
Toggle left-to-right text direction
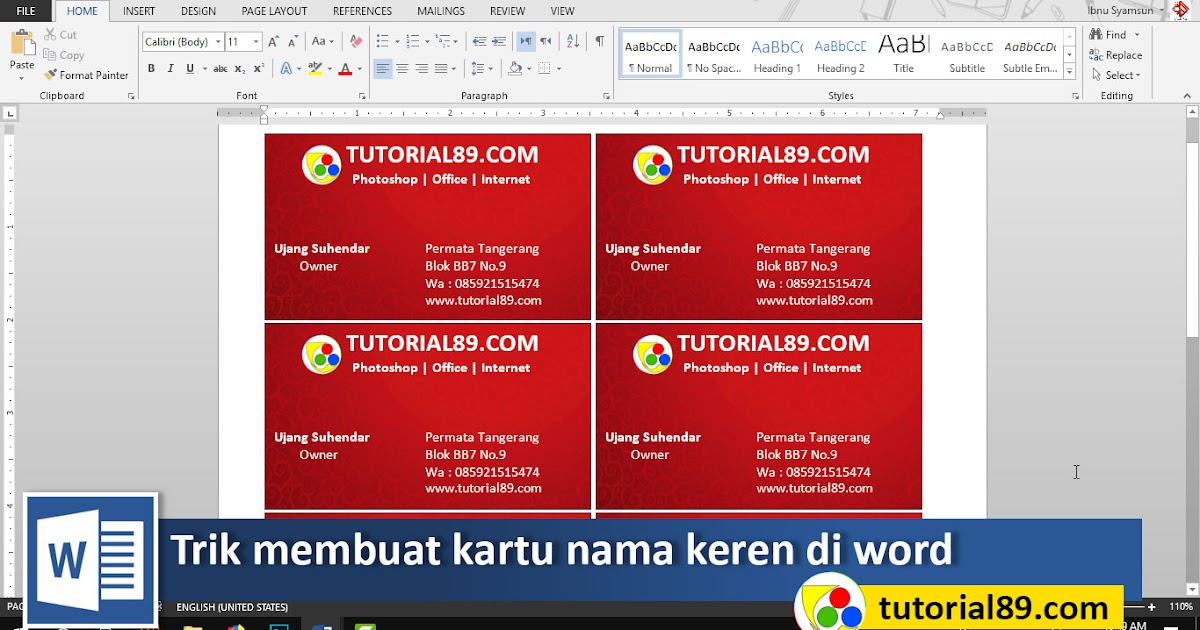click(x=526, y=42)
